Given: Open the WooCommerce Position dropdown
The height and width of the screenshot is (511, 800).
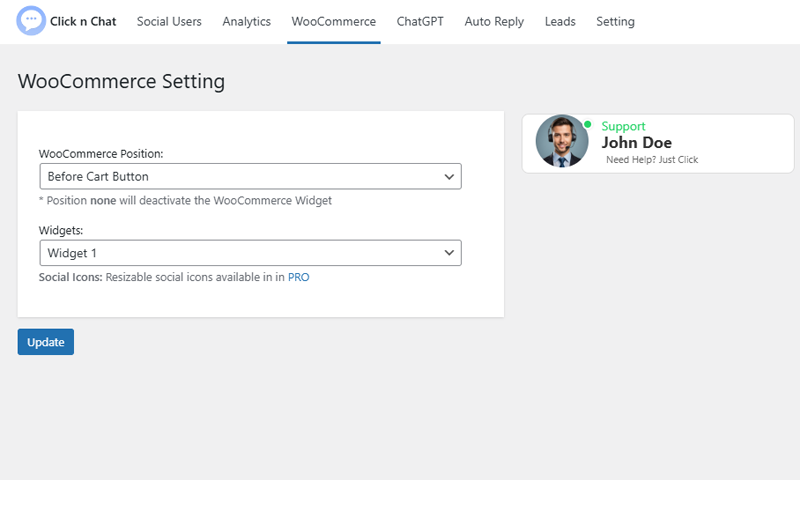Looking at the screenshot, I should (250, 177).
